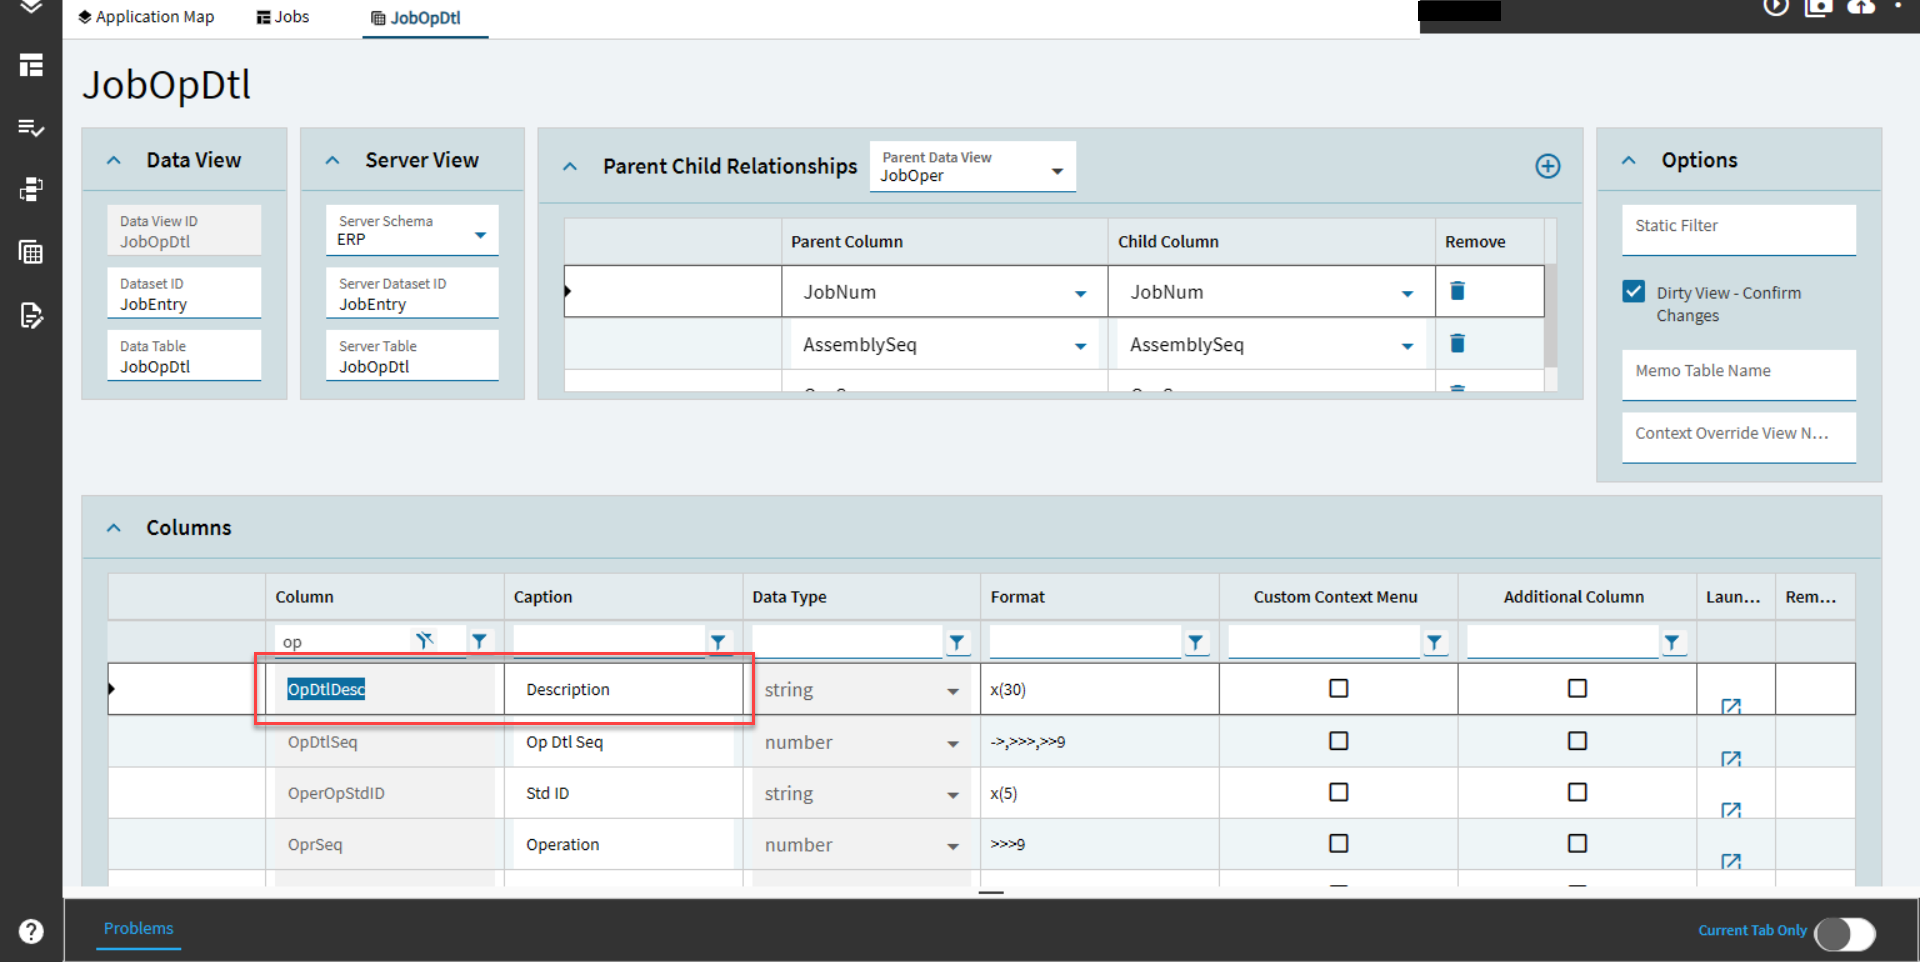The image size is (1920, 962).
Task: Delete the AssemblySeq relationship row
Action: pyautogui.click(x=1457, y=344)
